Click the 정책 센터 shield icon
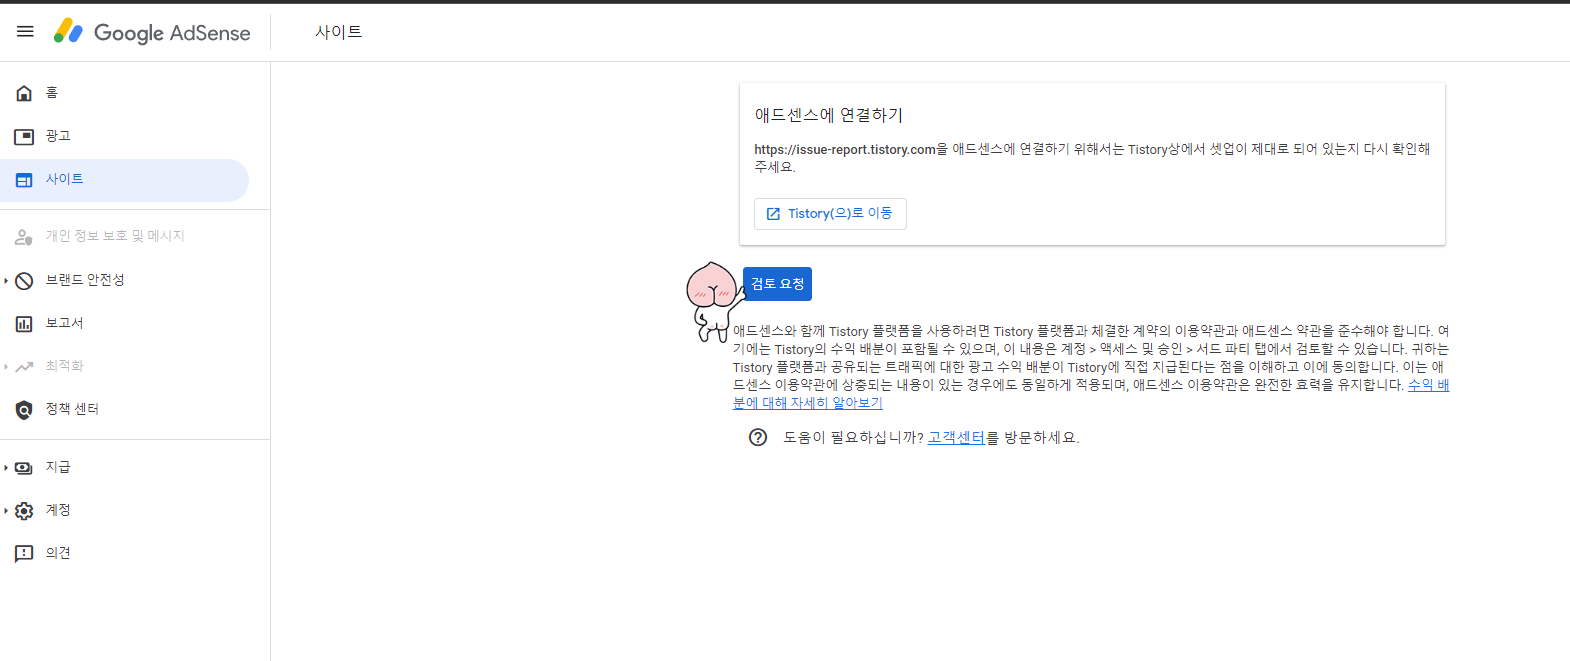1570x661 pixels. (24, 410)
